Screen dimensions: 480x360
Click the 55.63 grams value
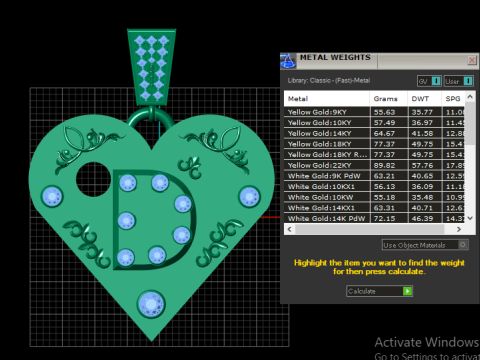click(384, 112)
